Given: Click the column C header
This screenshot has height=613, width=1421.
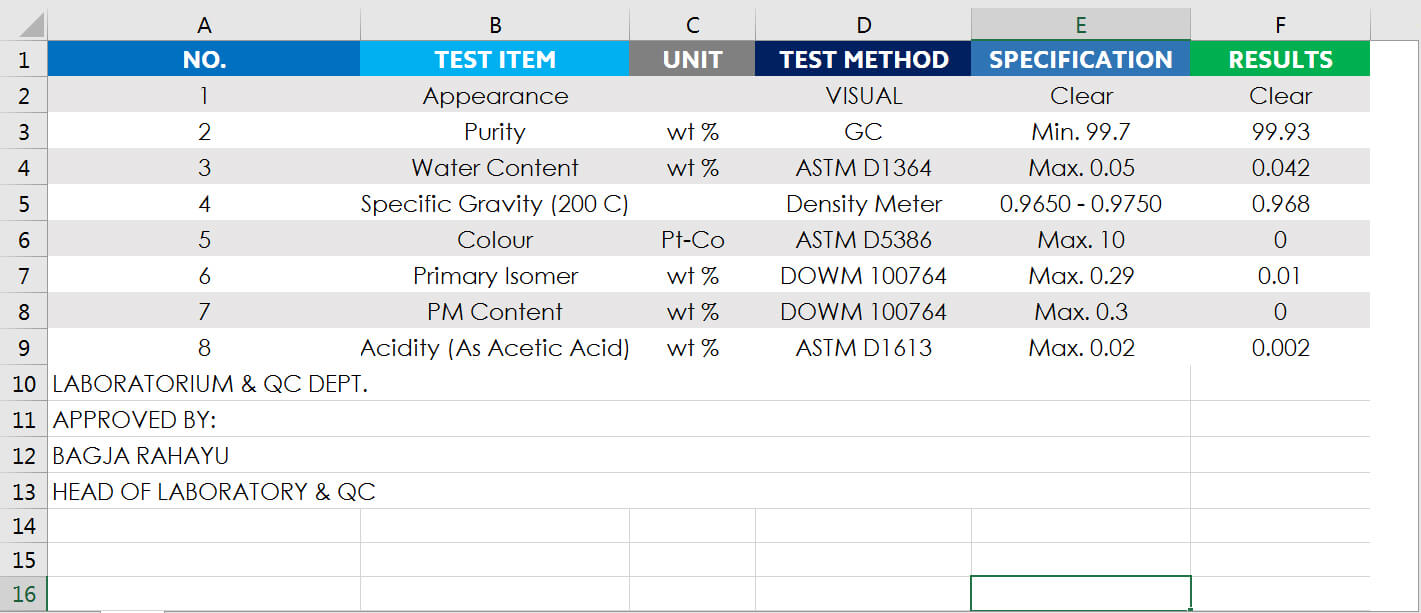Looking at the screenshot, I should tap(692, 25).
